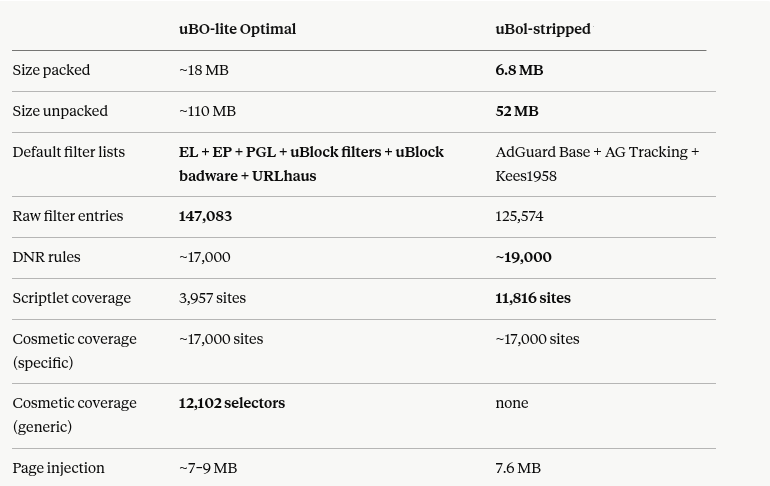
Task: Click the uBol-stripped column header
Action: 543,29
